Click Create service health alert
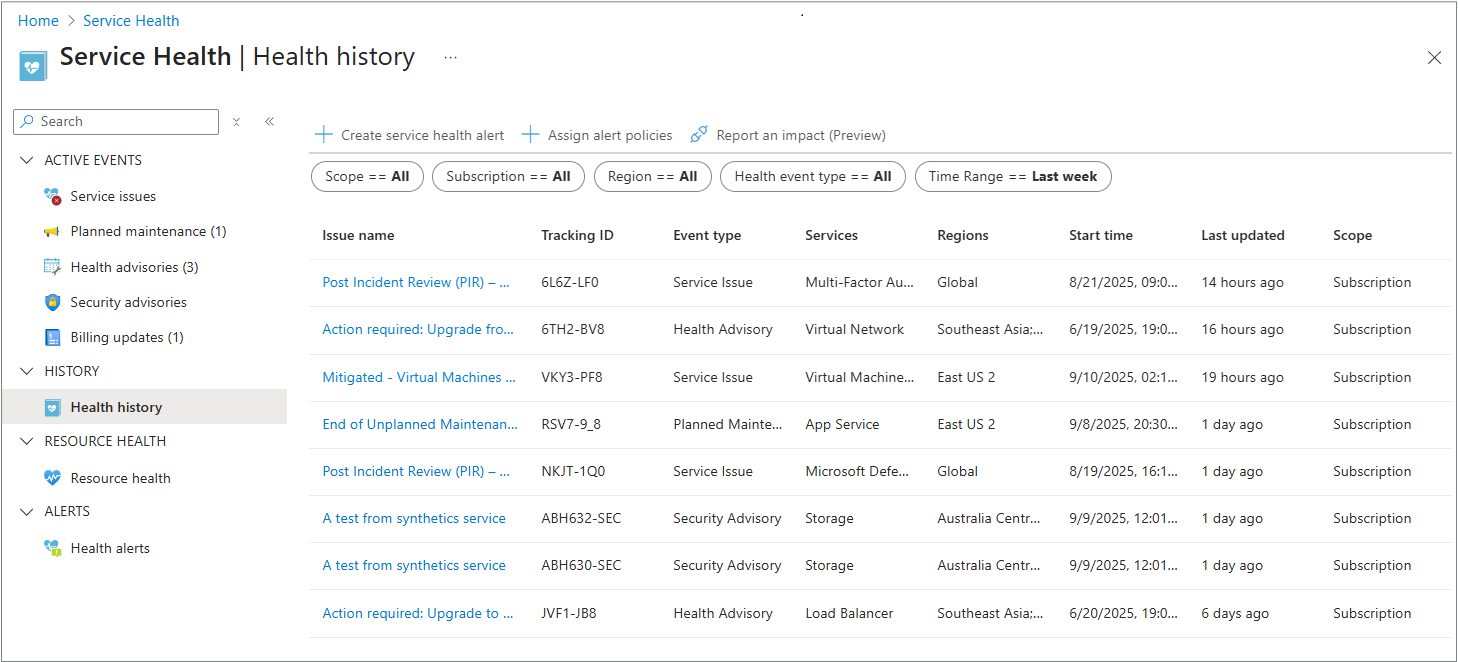 point(410,135)
